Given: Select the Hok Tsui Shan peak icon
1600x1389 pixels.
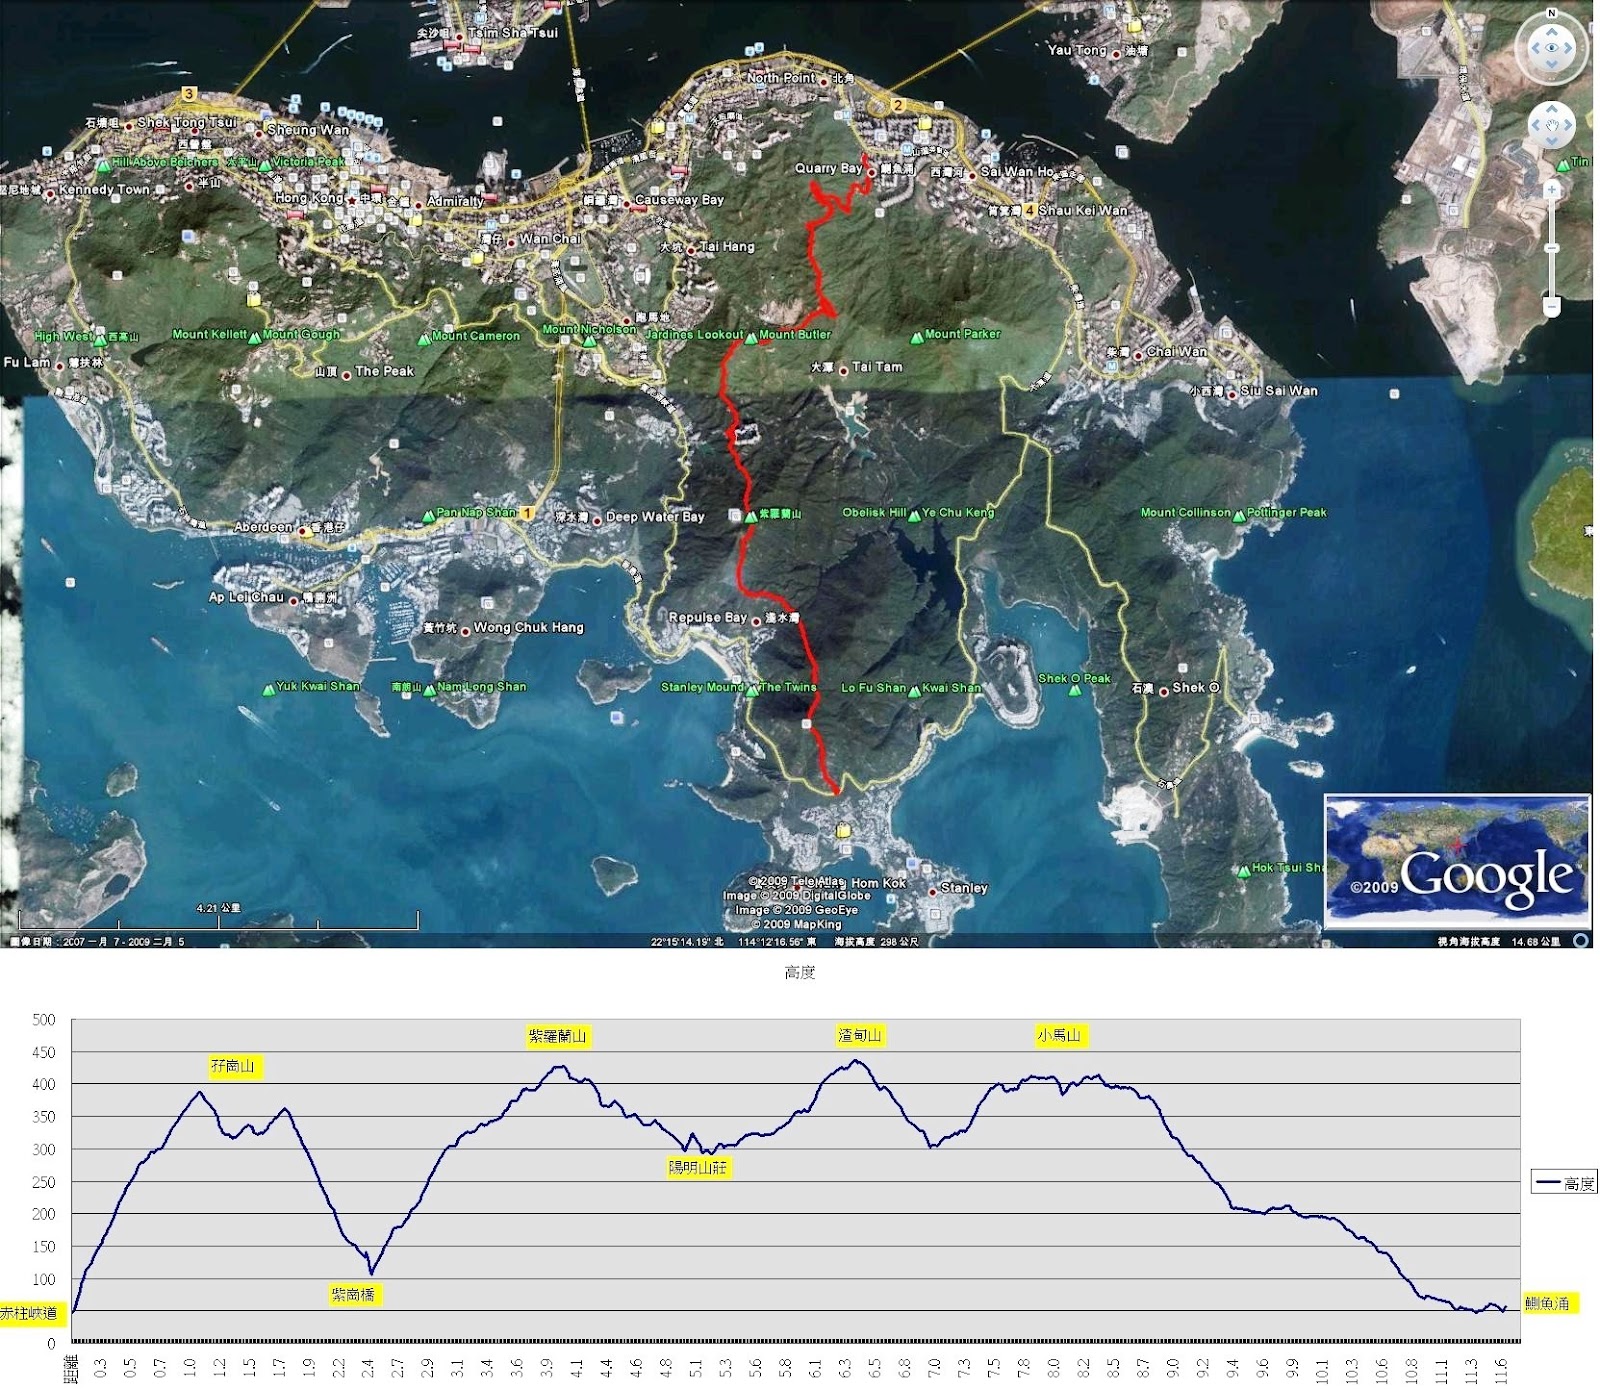Looking at the screenshot, I should point(1243,871).
